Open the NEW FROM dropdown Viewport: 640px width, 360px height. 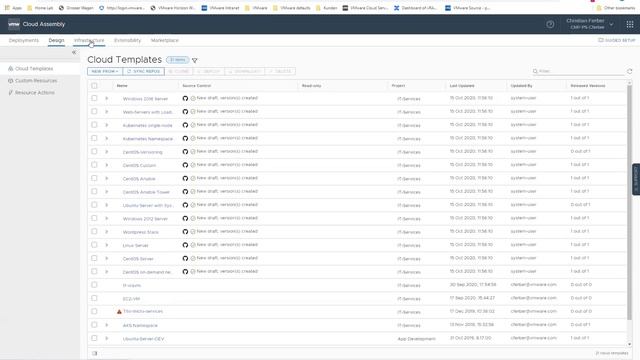pos(105,71)
